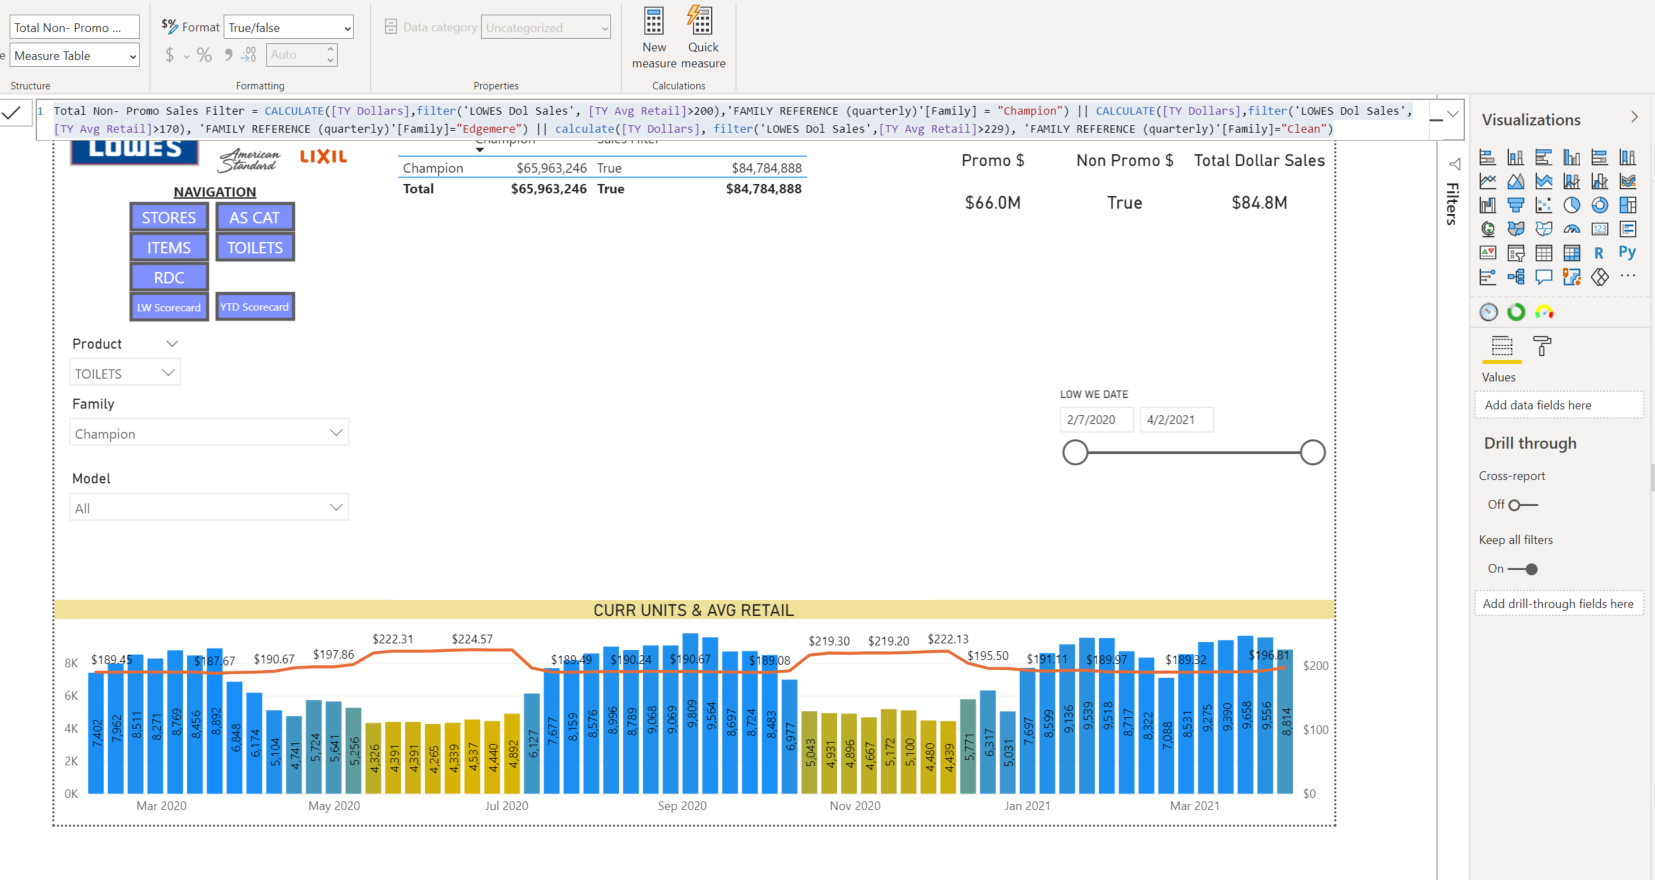Navigate to the RDC page
This screenshot has width=1655, height=880.
point(169,277)
